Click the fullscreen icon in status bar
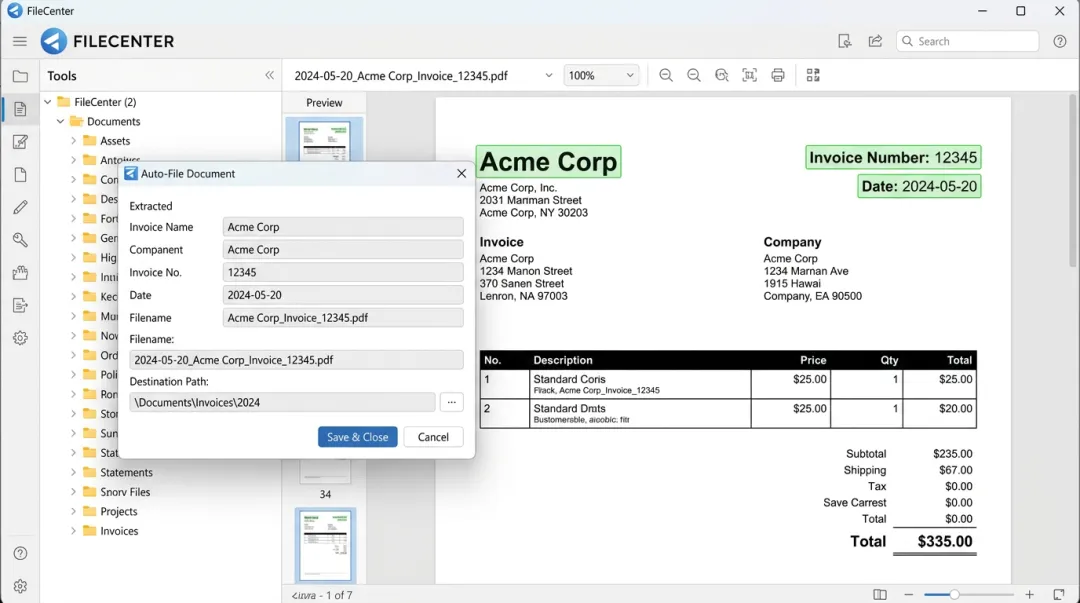Viewport: 1080px width, 603px height. click(x=1059, y=594)
